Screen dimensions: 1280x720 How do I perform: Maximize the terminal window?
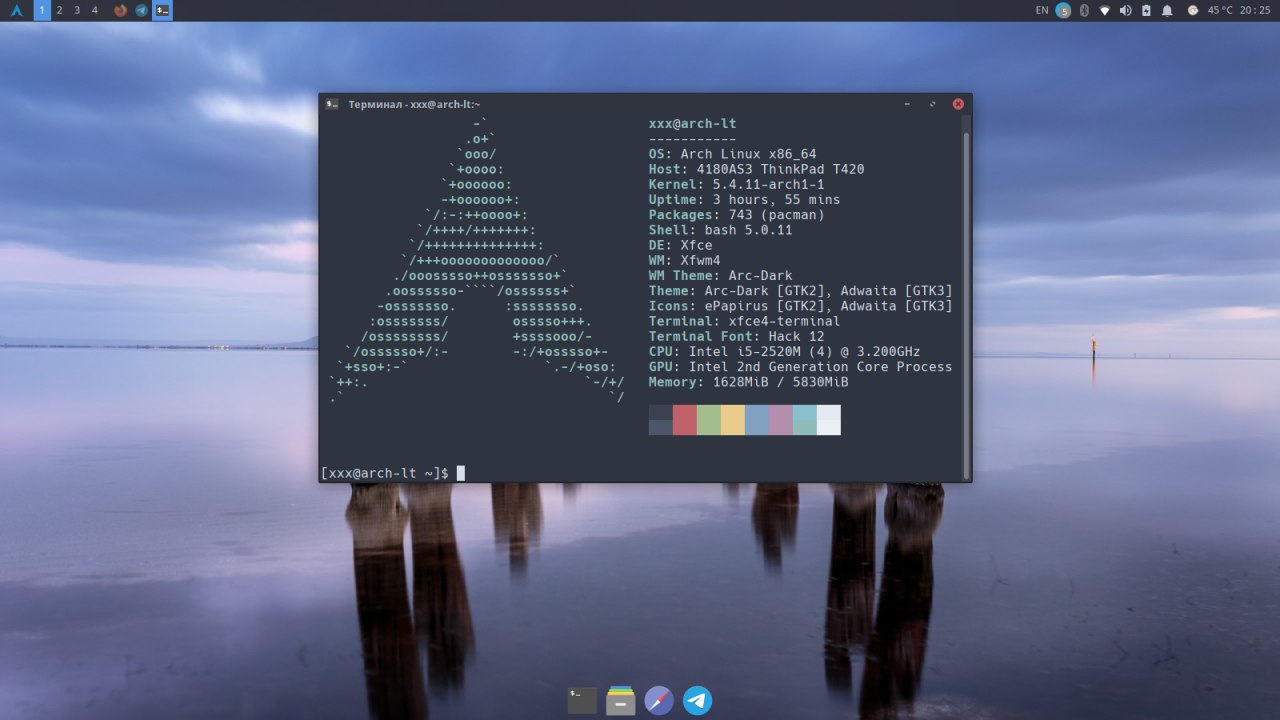(933, 104)
